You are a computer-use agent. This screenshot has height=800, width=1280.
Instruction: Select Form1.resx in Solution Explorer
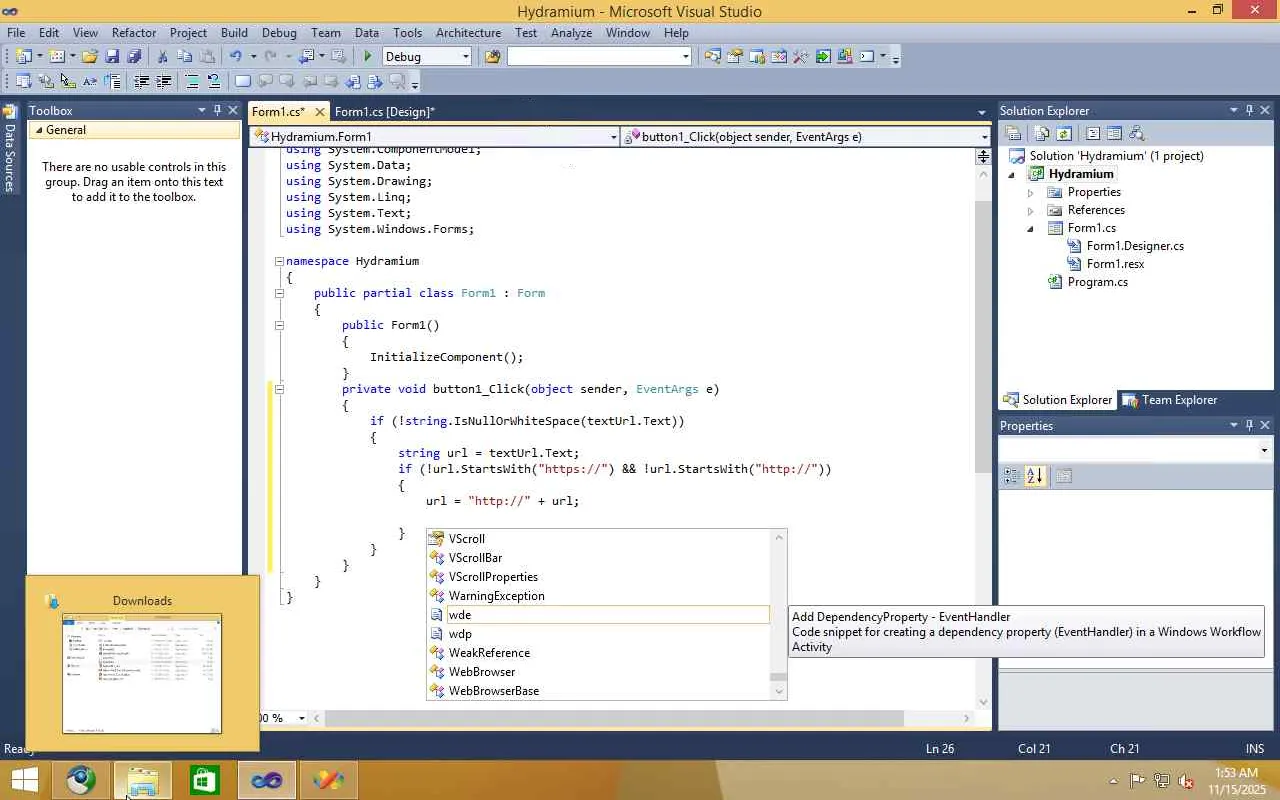click(1115, 264)
